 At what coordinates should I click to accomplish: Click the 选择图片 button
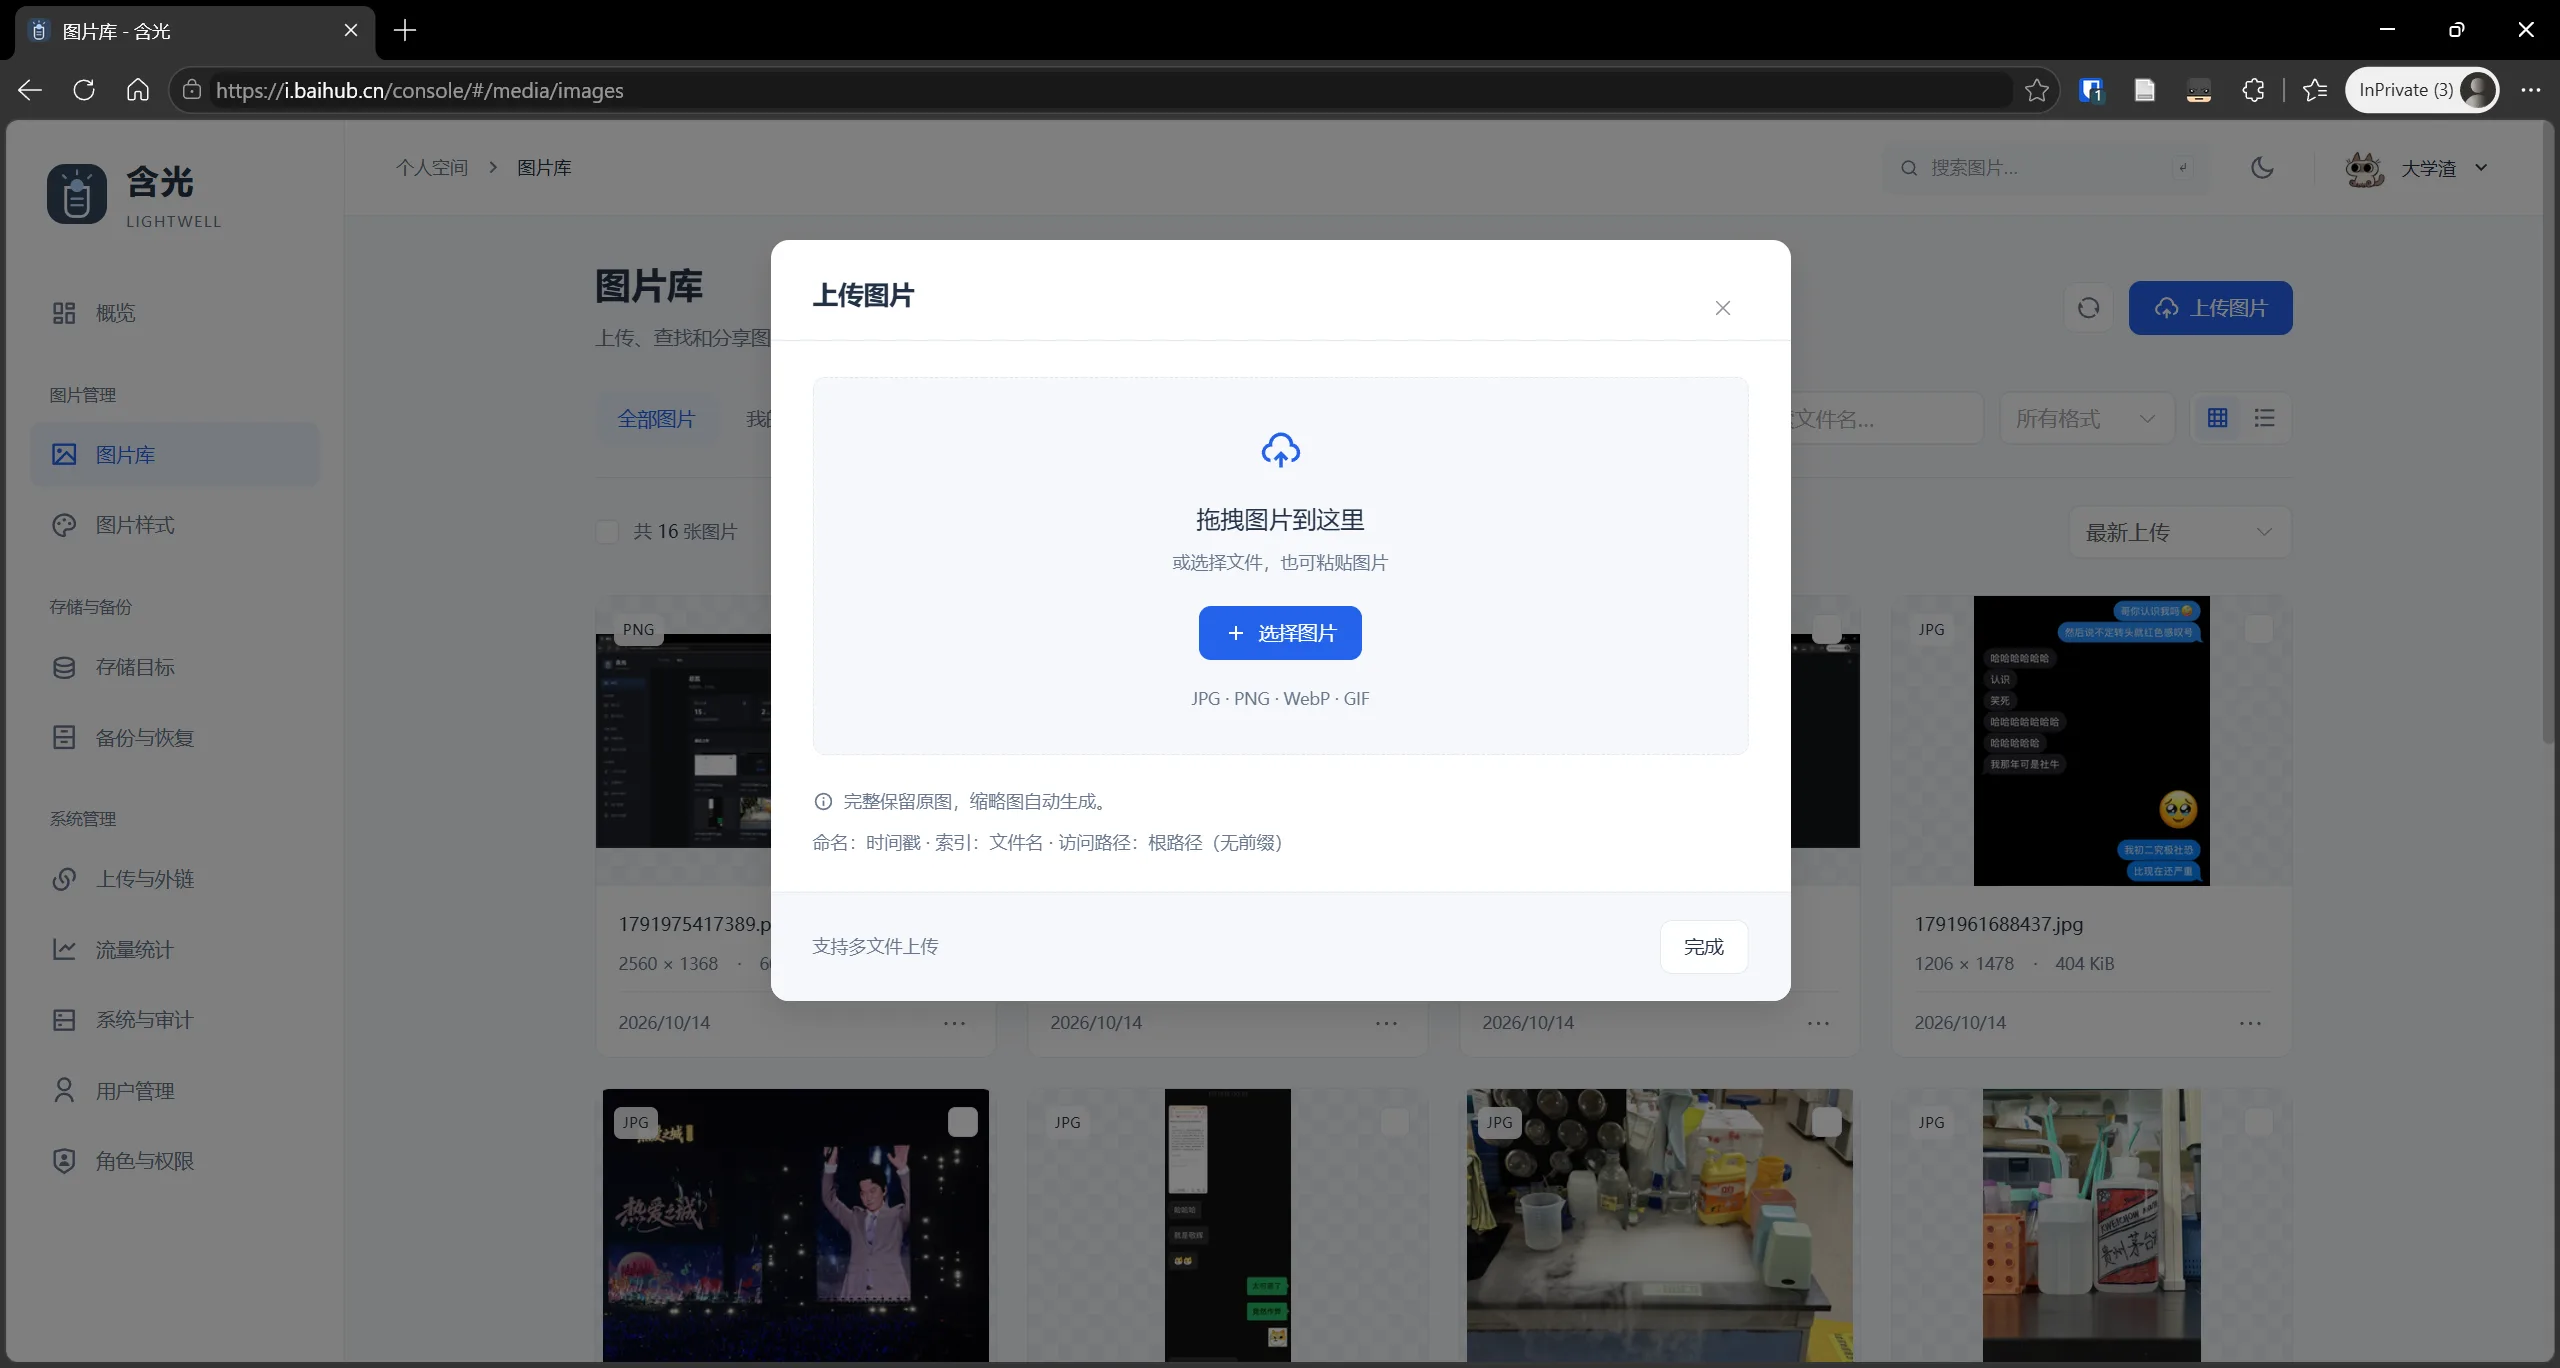click(x=1280, y=633)
